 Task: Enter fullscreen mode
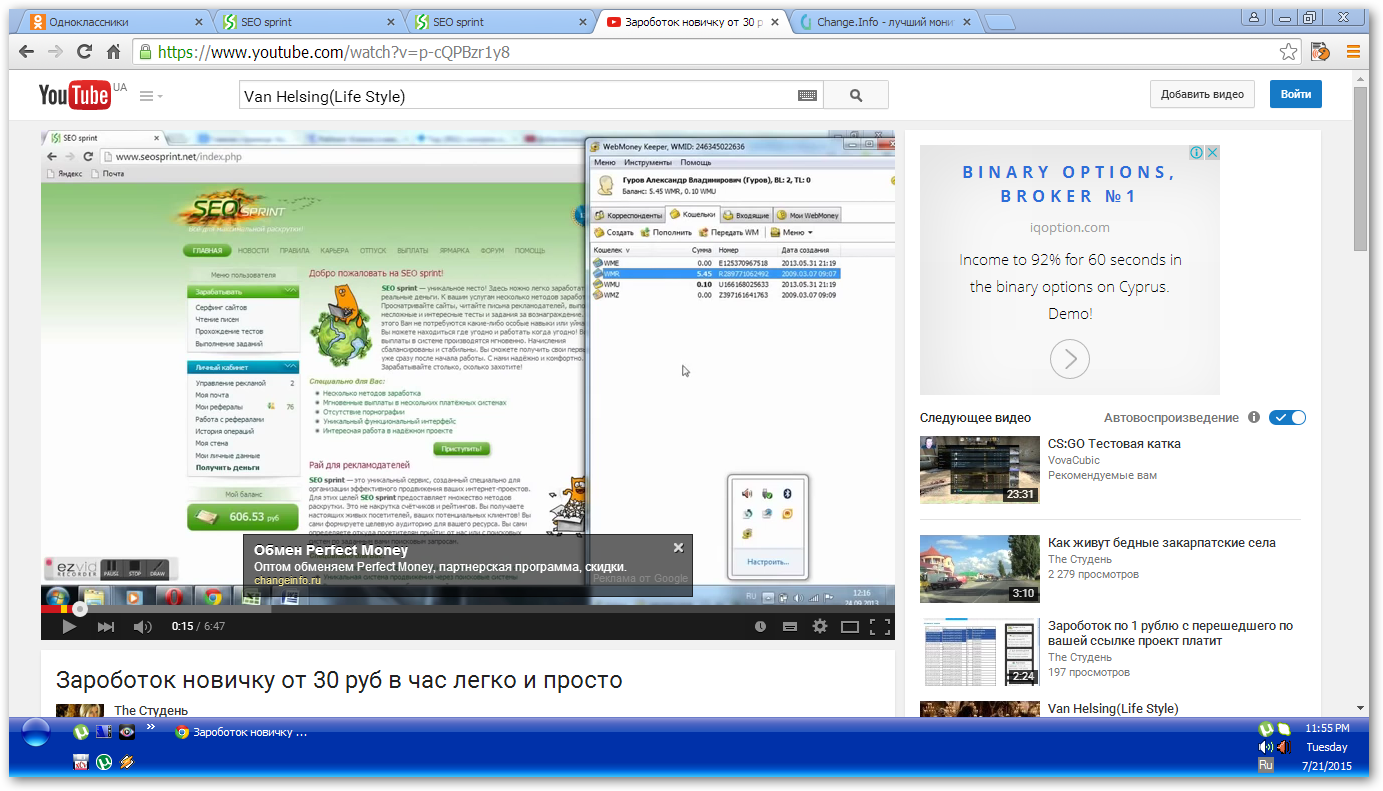tap(880, 627)
